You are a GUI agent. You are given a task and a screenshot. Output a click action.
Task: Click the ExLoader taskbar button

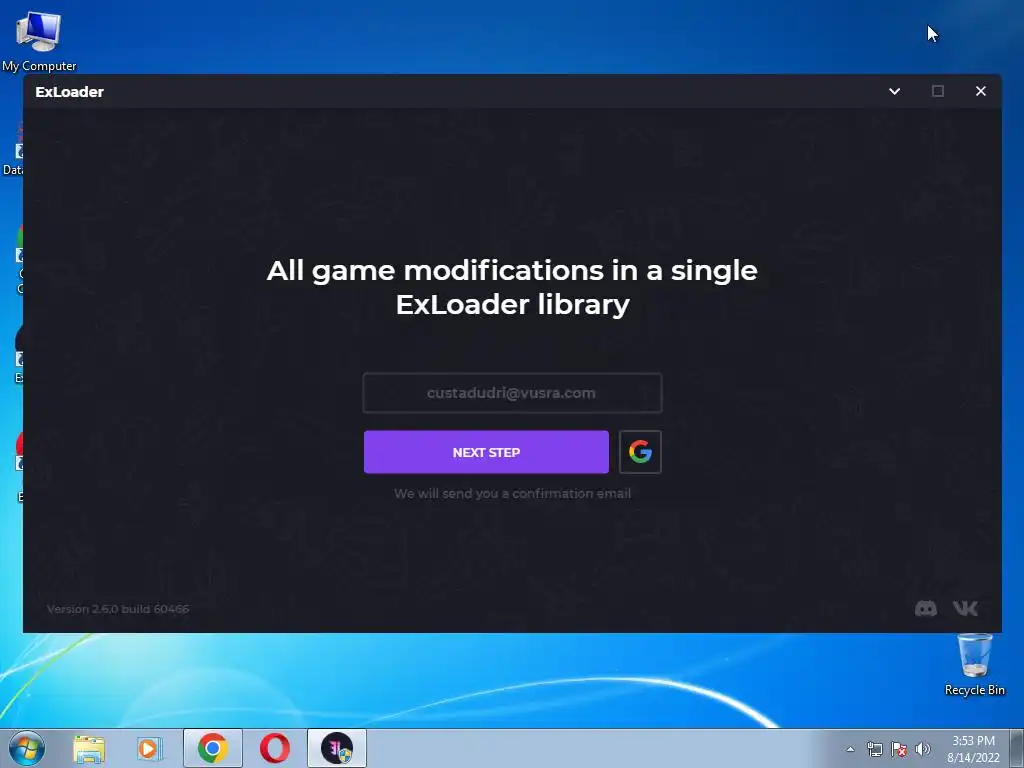(337, 748)
